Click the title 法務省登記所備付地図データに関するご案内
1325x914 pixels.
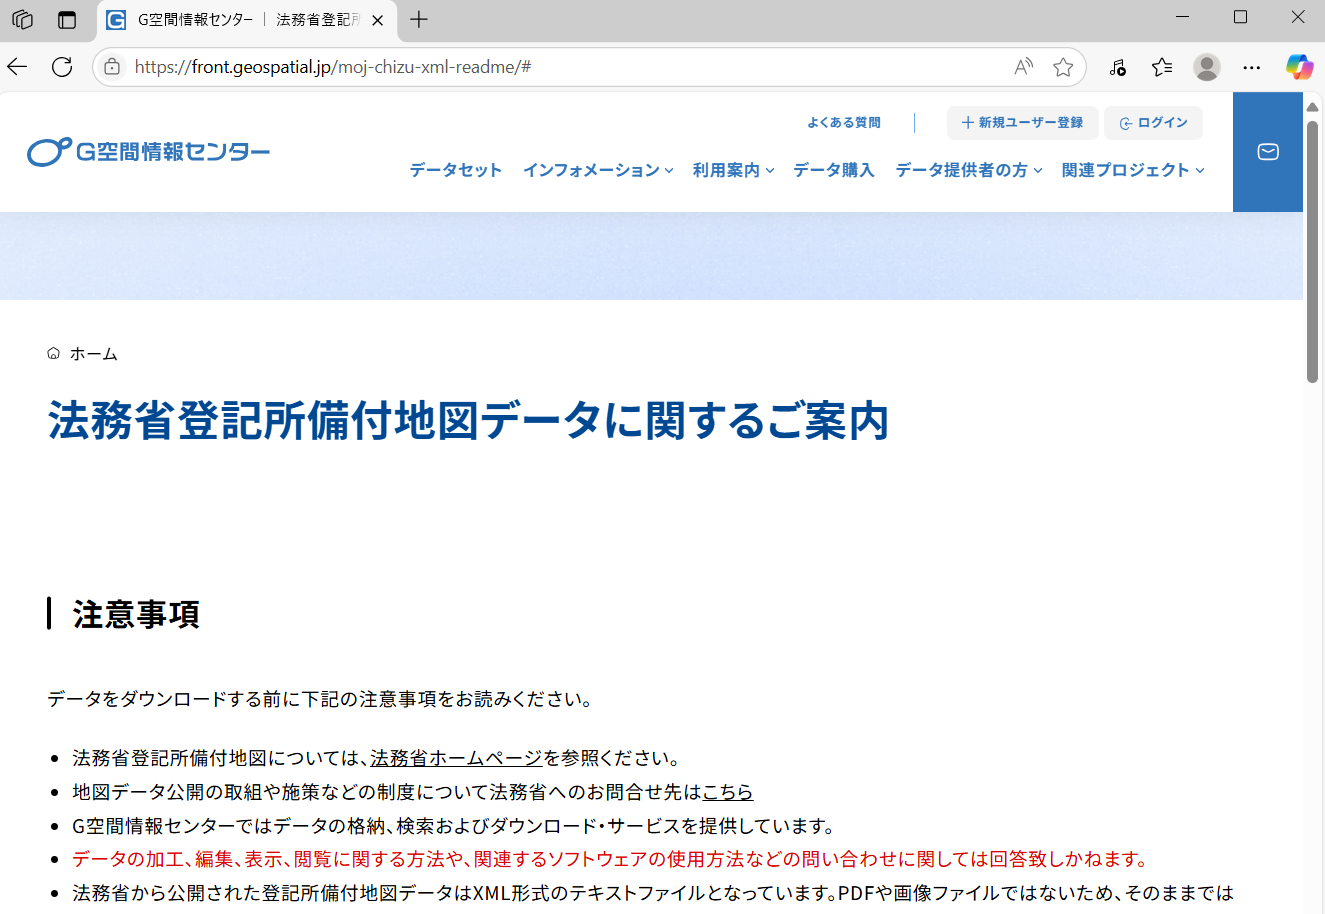click(468, 420)
